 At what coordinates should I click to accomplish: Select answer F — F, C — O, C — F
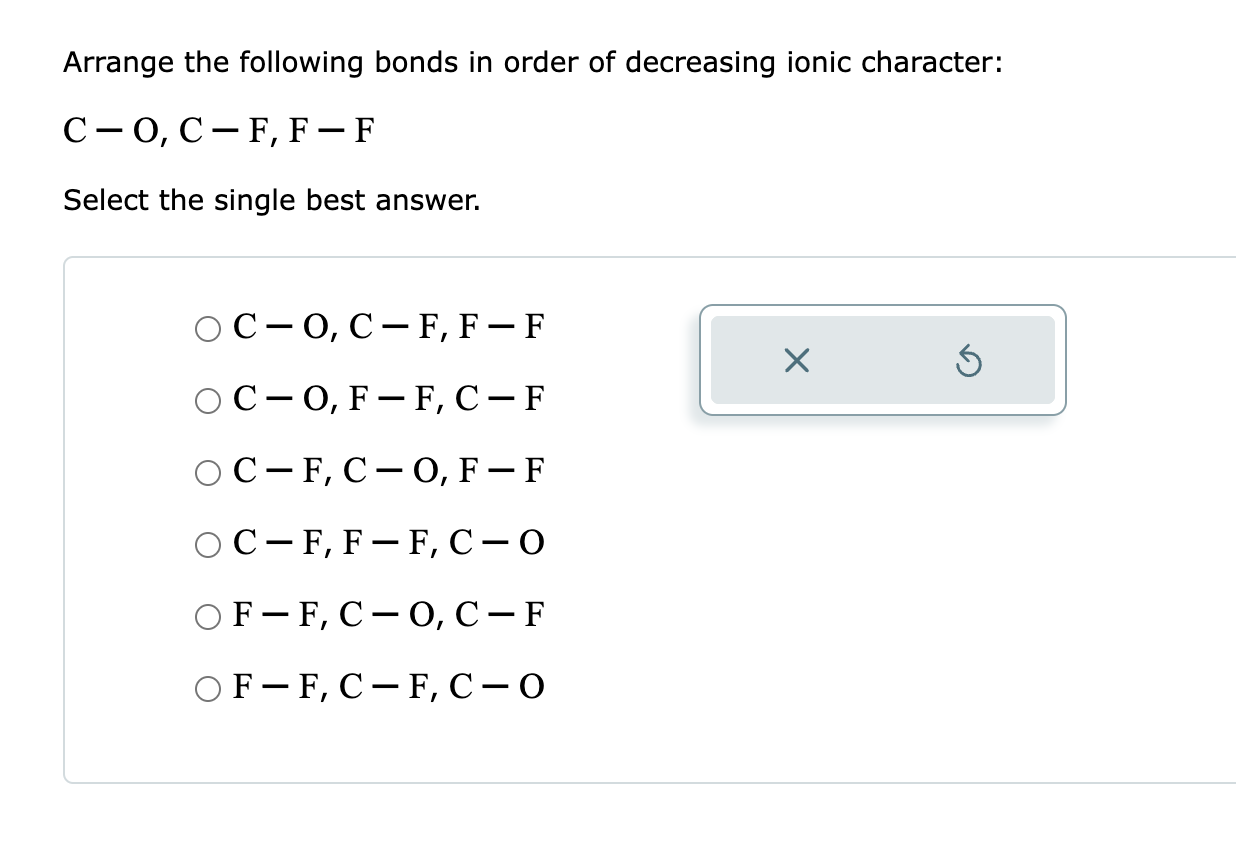[209, 615]
